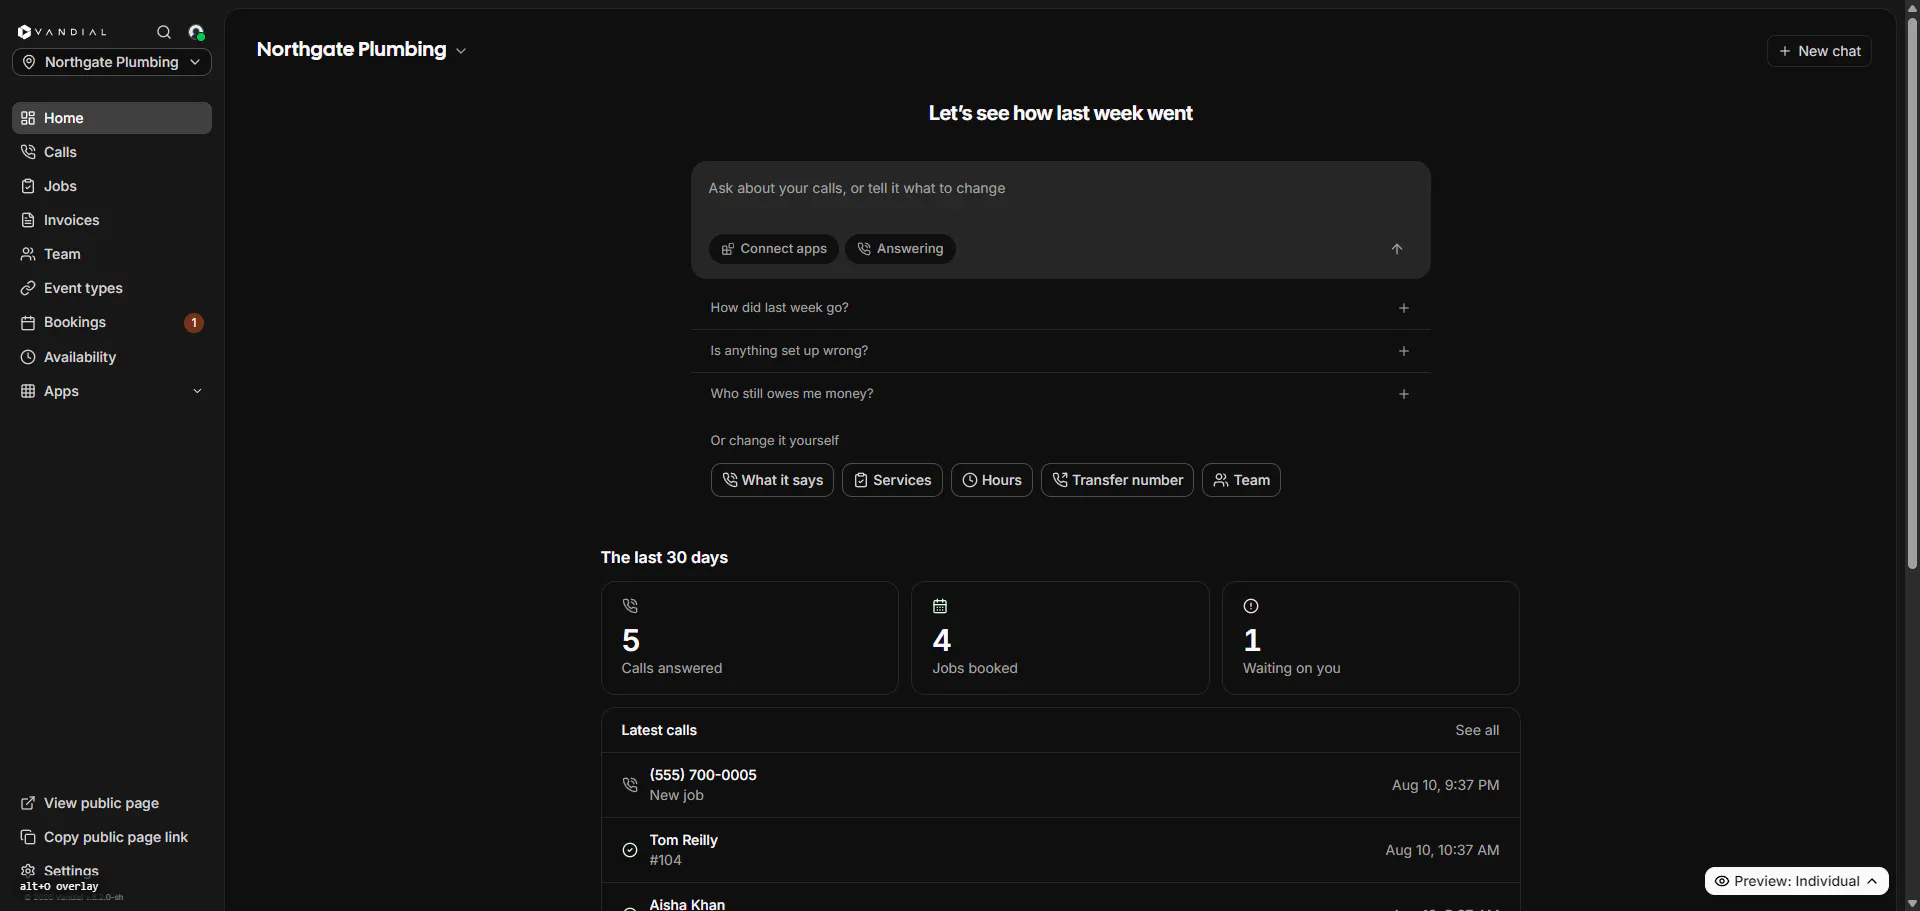Open the Transfer number setting
1920x911 pixels.
(x=1117, y=480)
